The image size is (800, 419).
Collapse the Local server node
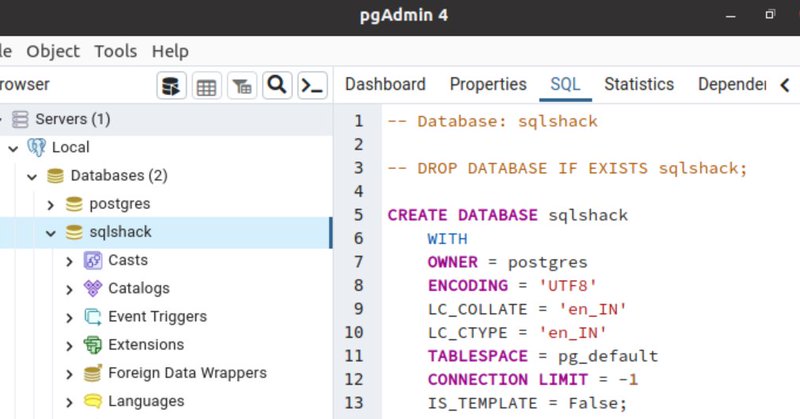click(x=13, y=149)
